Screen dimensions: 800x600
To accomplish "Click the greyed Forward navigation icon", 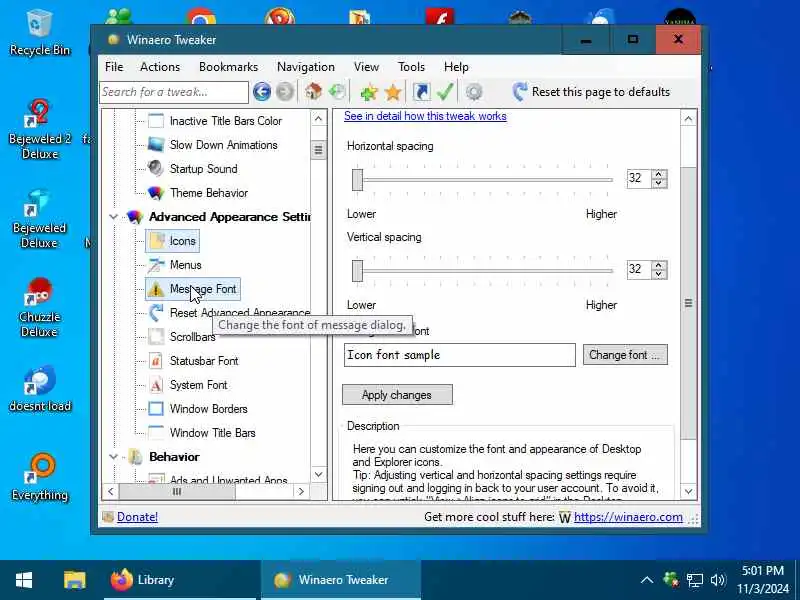I will tap(285, 92).
